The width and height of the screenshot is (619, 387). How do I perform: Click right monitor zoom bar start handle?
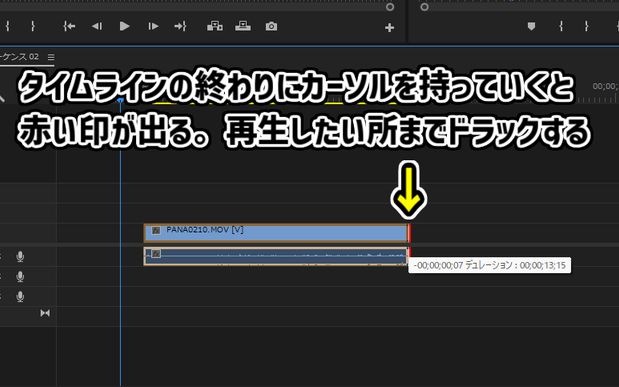point(424,7)
